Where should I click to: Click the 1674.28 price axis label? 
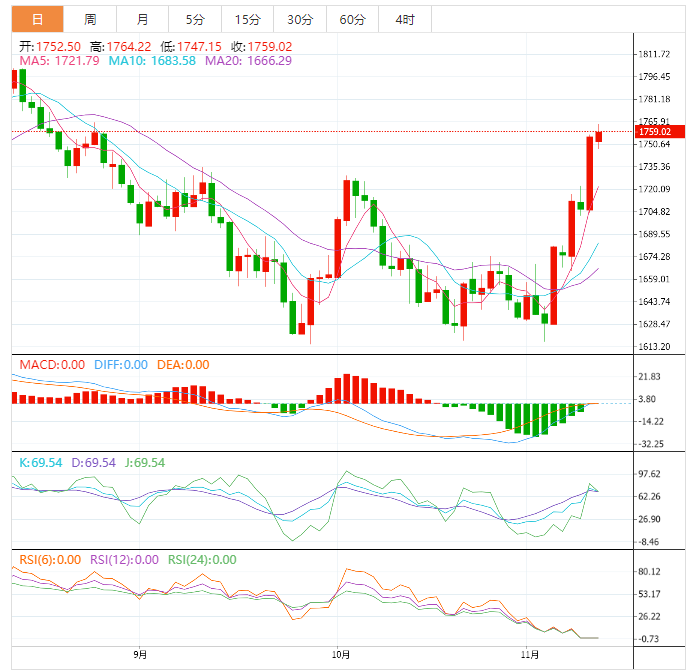(x=654, y=256)
